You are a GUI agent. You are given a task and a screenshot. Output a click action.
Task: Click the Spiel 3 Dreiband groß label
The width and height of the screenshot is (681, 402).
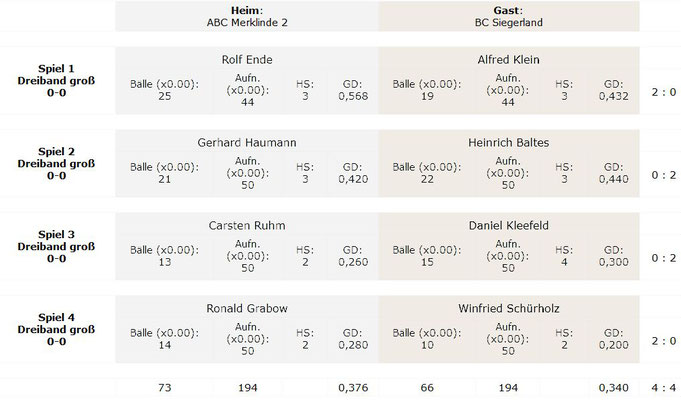(56, 246)
